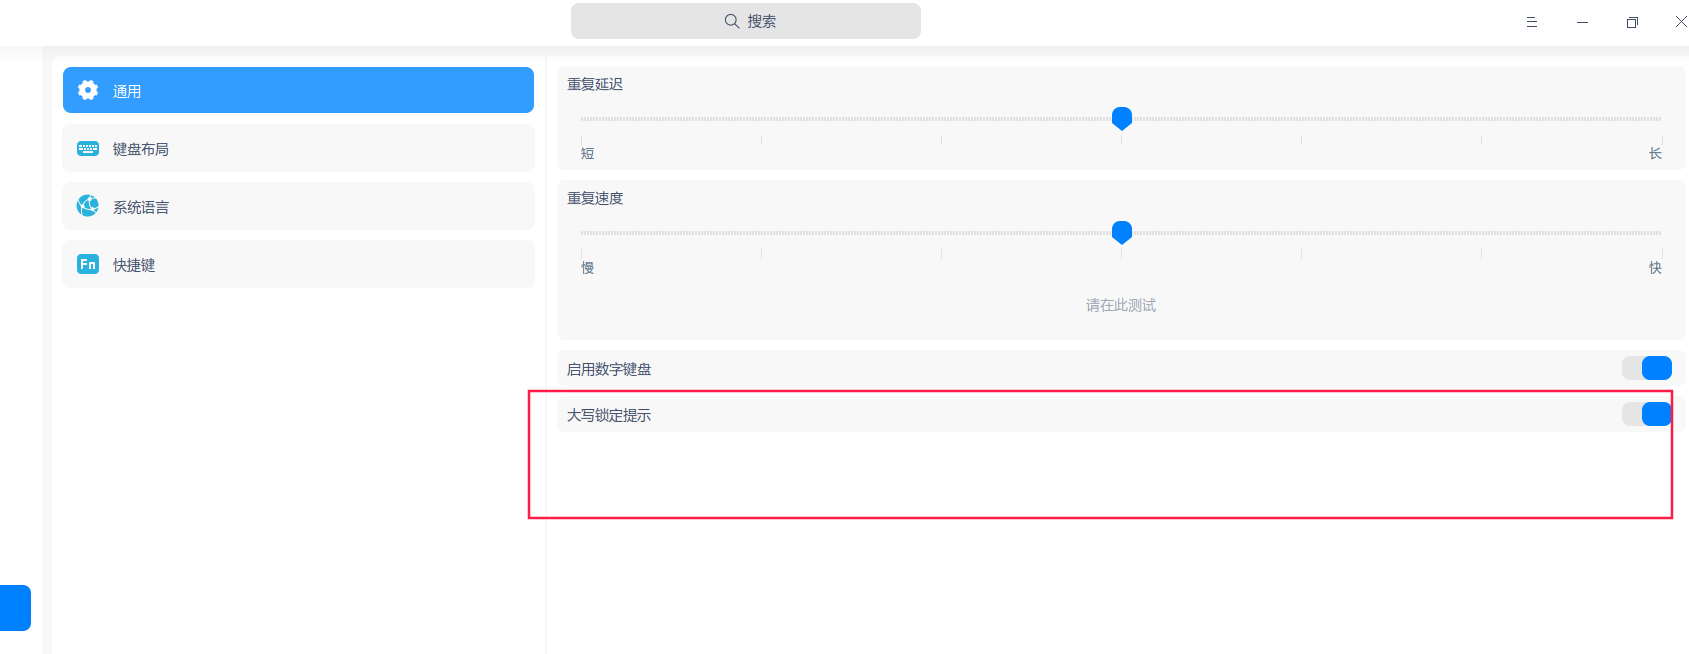
Task: Click the blue button at left edge
Action: point(15,608)
